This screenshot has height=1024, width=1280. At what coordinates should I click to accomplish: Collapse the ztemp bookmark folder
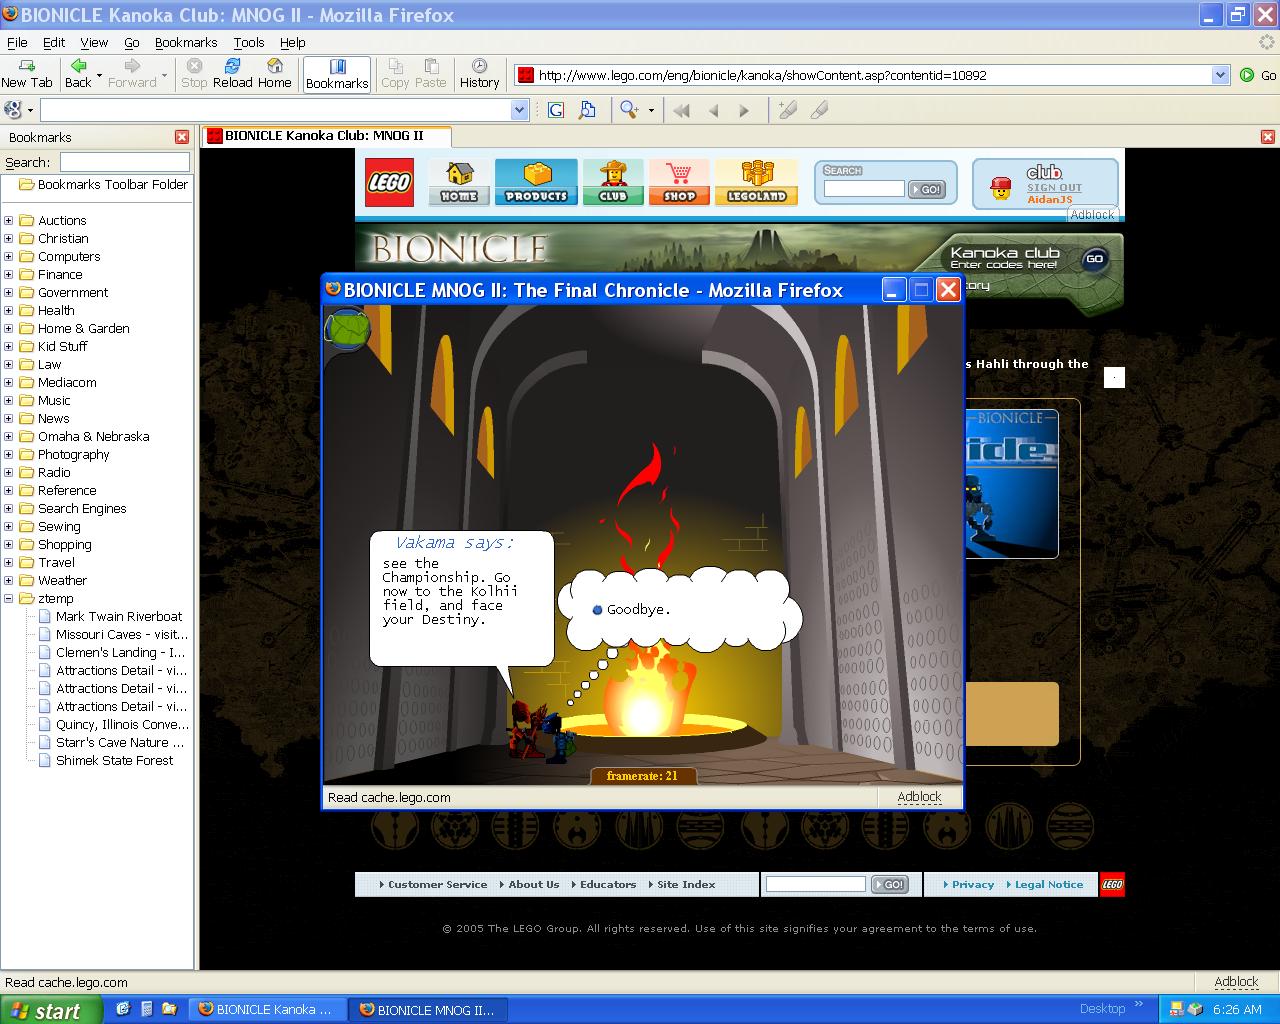[9, 598]
